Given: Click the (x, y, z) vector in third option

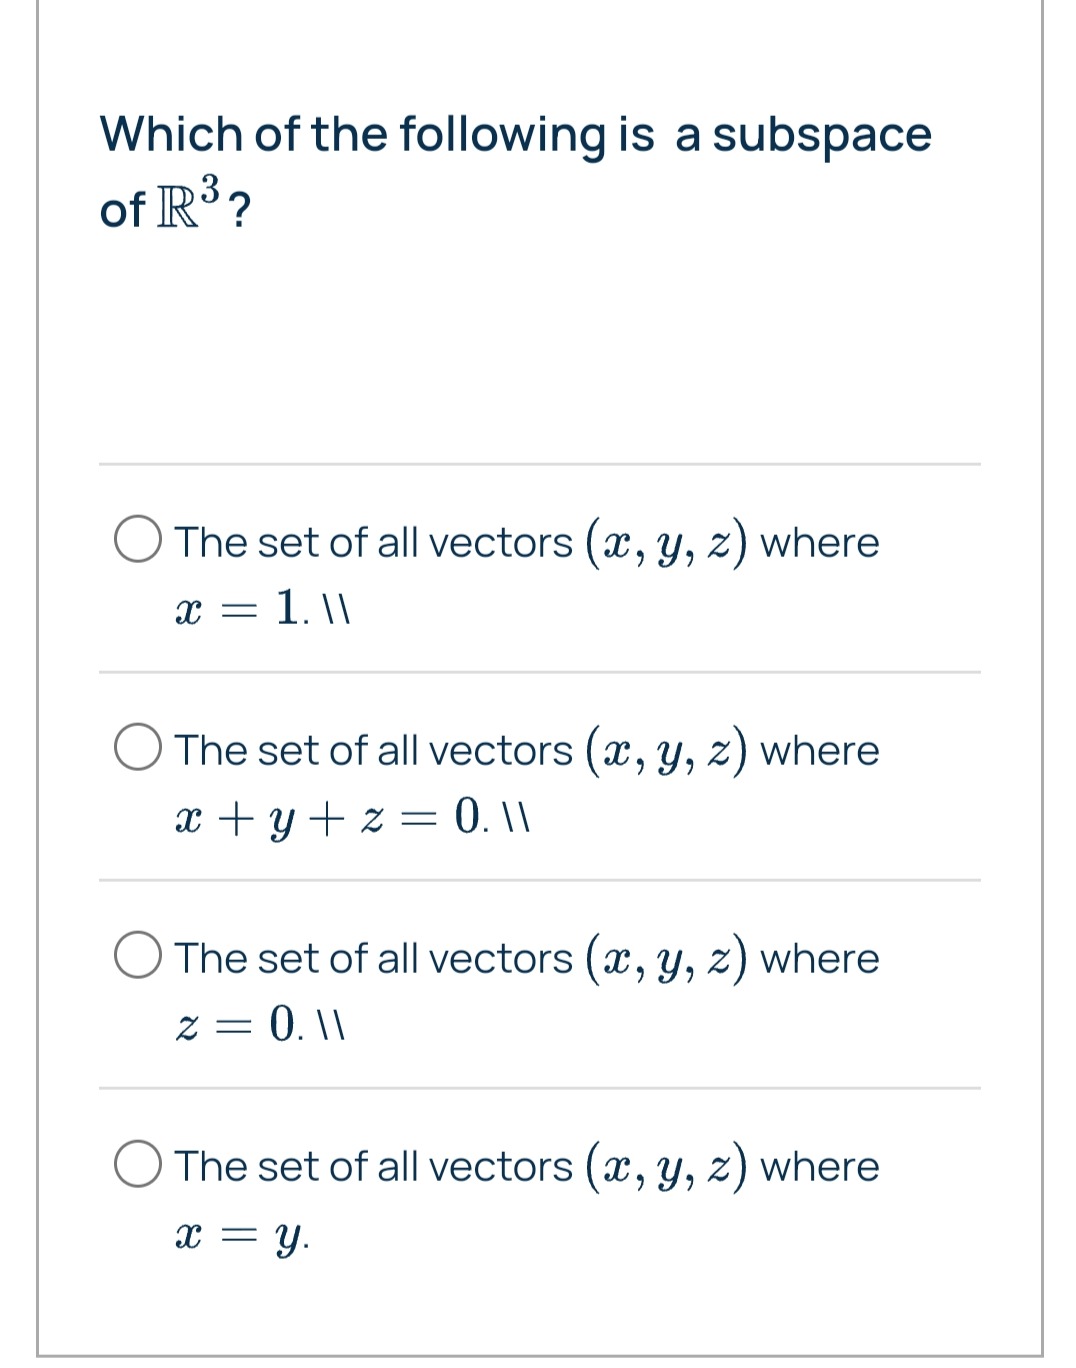Looking at the screenshot, I should point(667,960).
